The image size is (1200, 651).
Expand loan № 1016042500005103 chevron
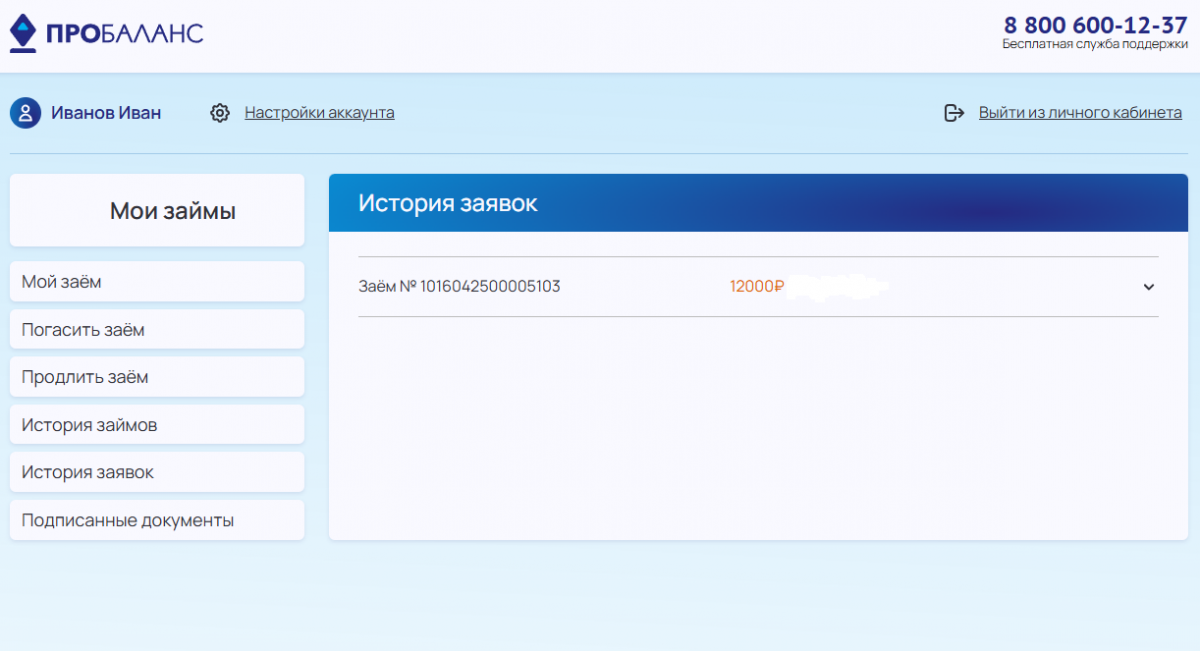point(1148,287)
